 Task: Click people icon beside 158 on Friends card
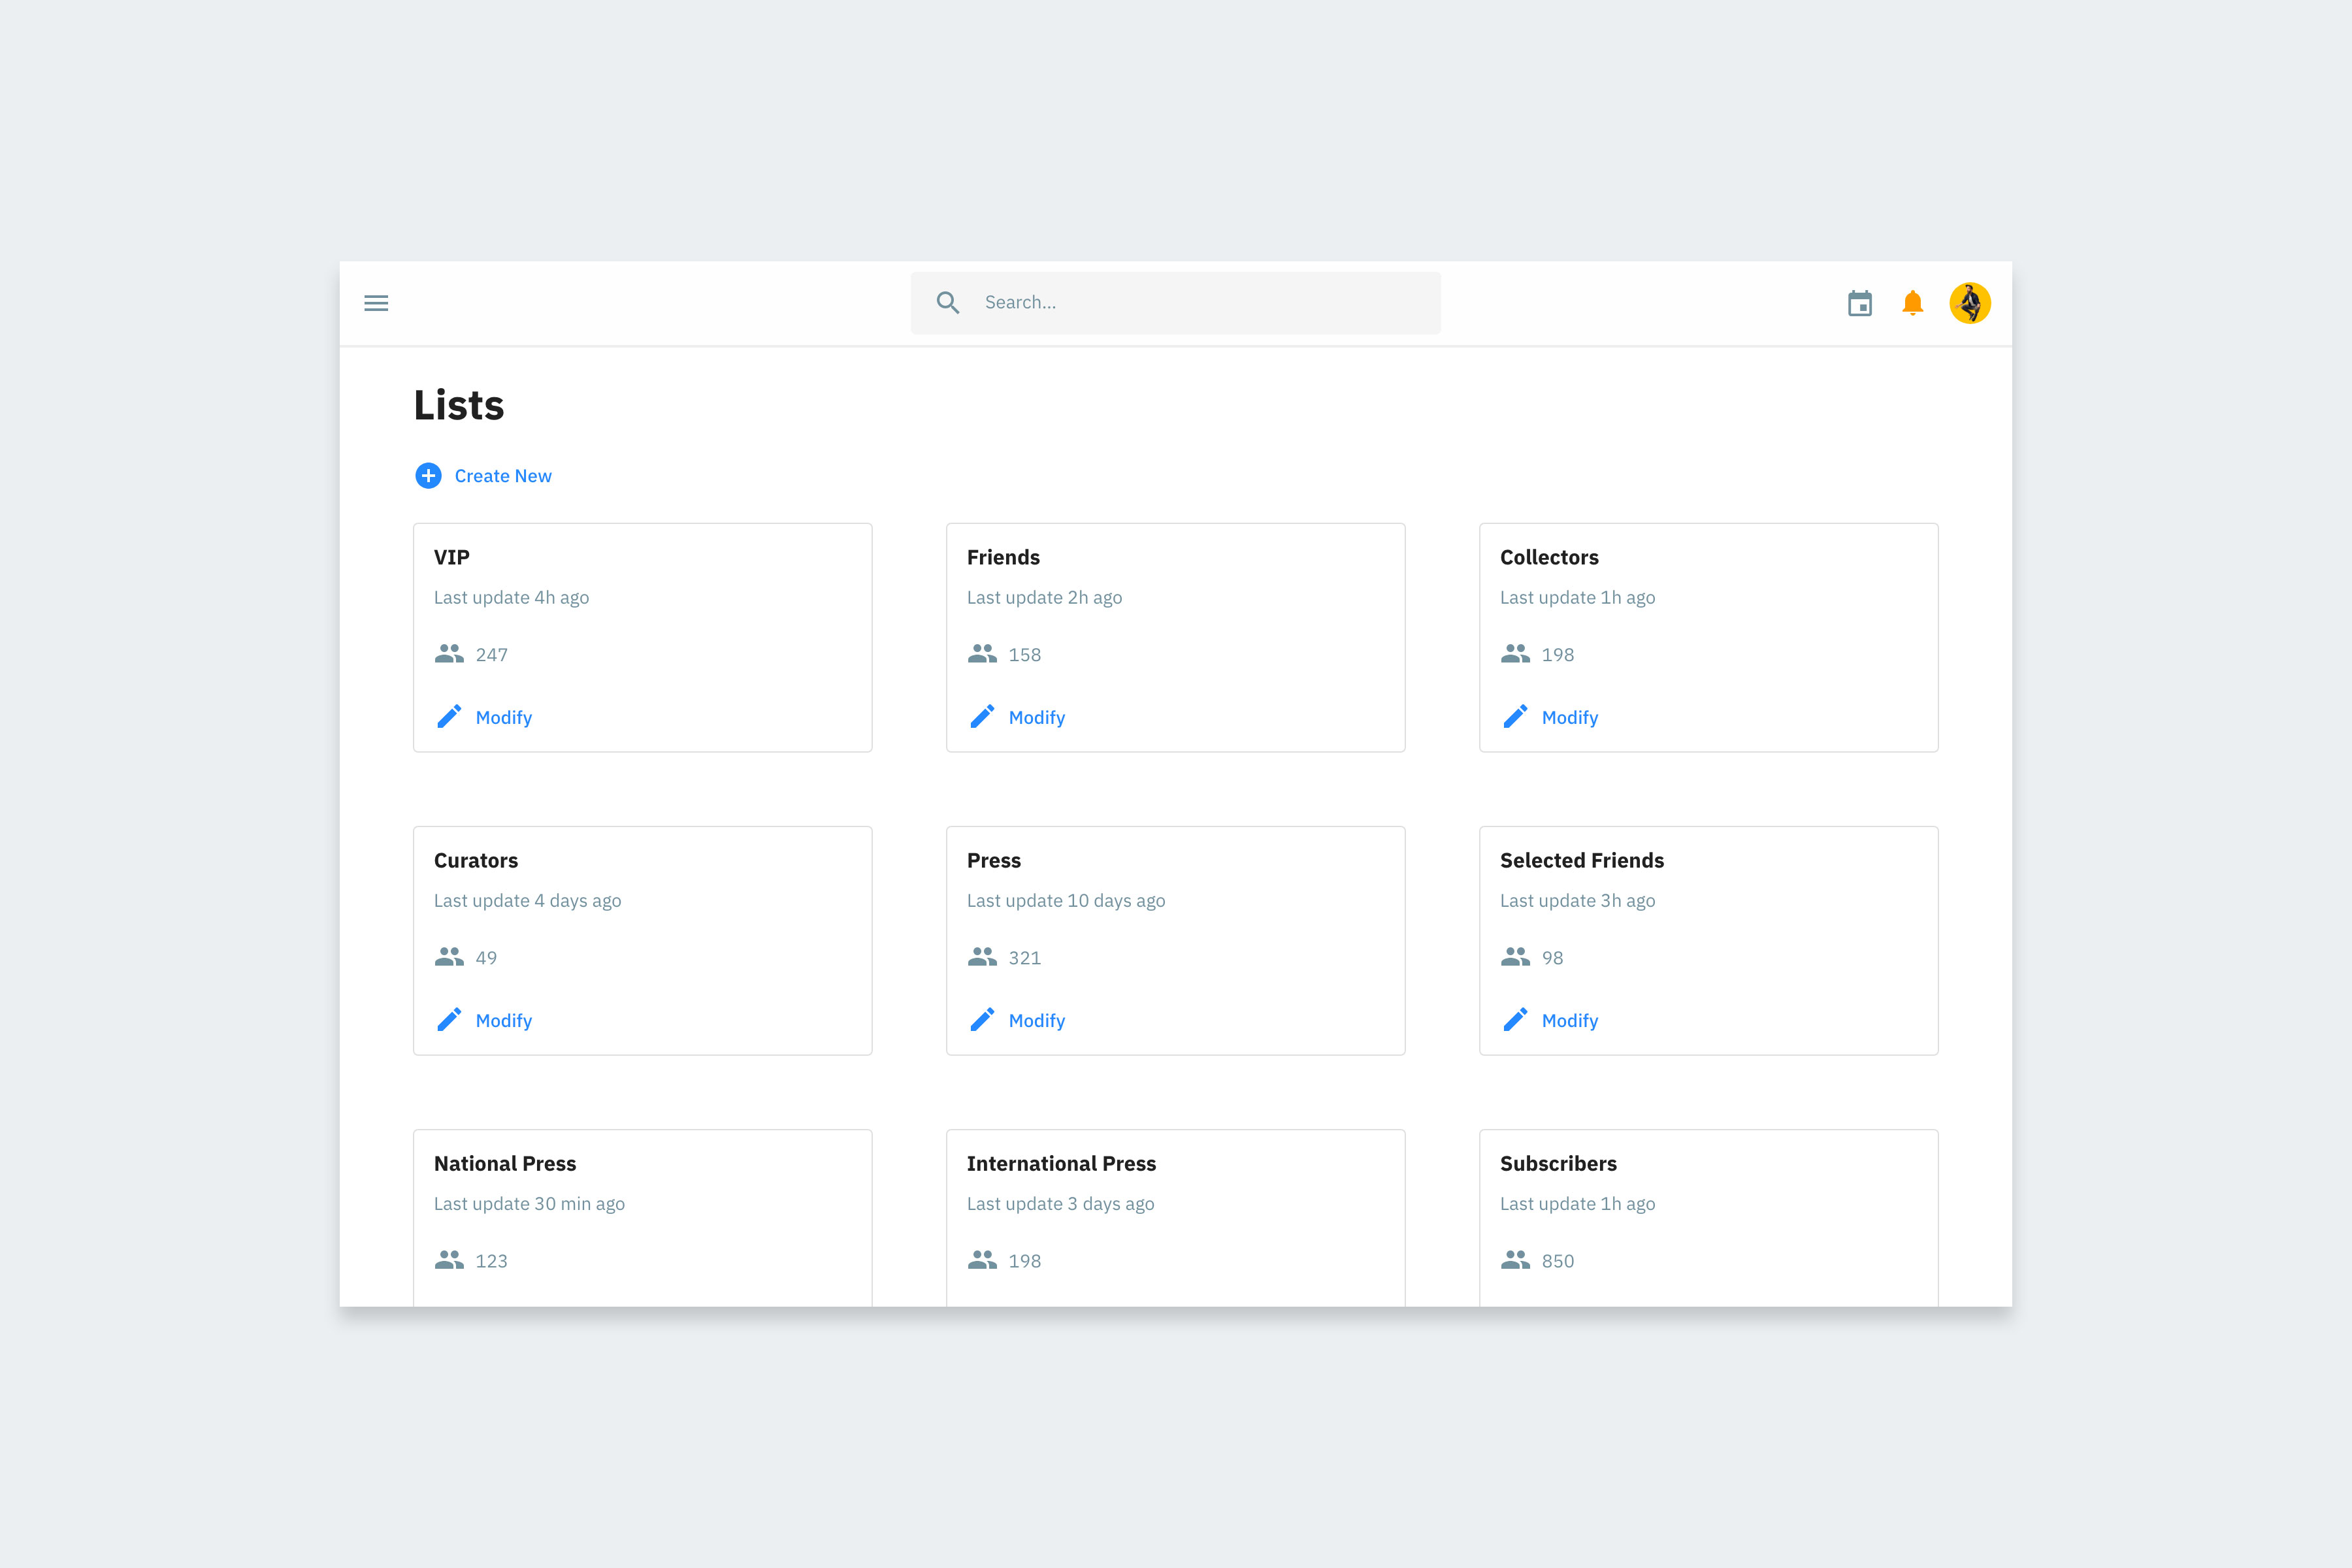tap(982, 654)
